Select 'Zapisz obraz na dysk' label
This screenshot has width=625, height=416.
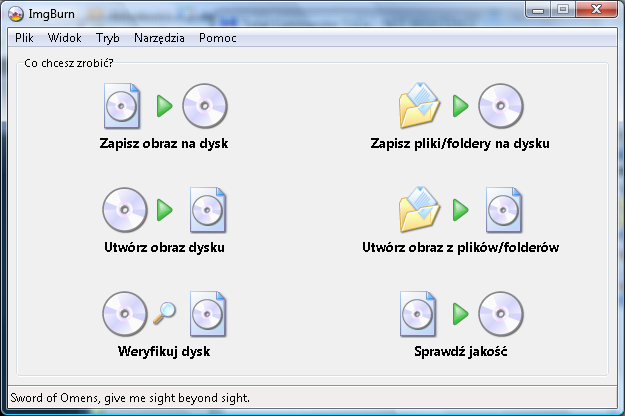(164, 143)
